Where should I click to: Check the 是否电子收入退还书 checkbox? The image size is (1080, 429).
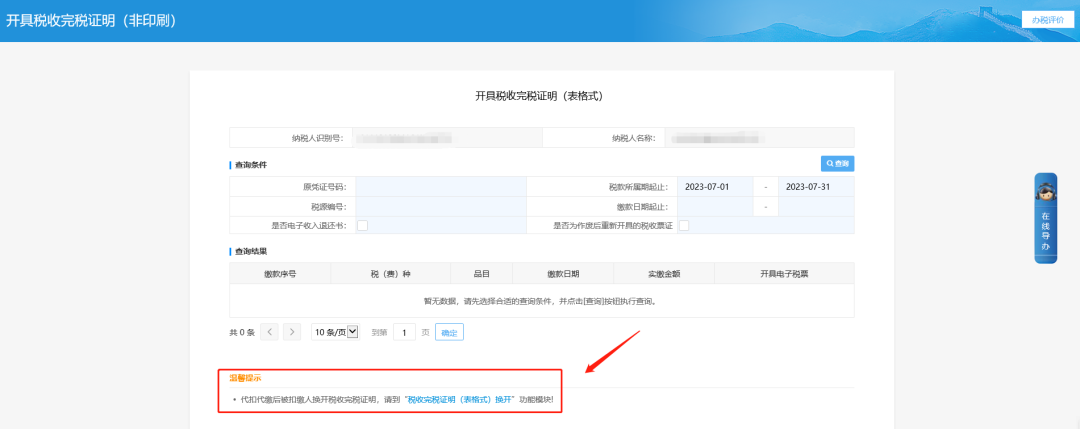[x=362, y=226]
